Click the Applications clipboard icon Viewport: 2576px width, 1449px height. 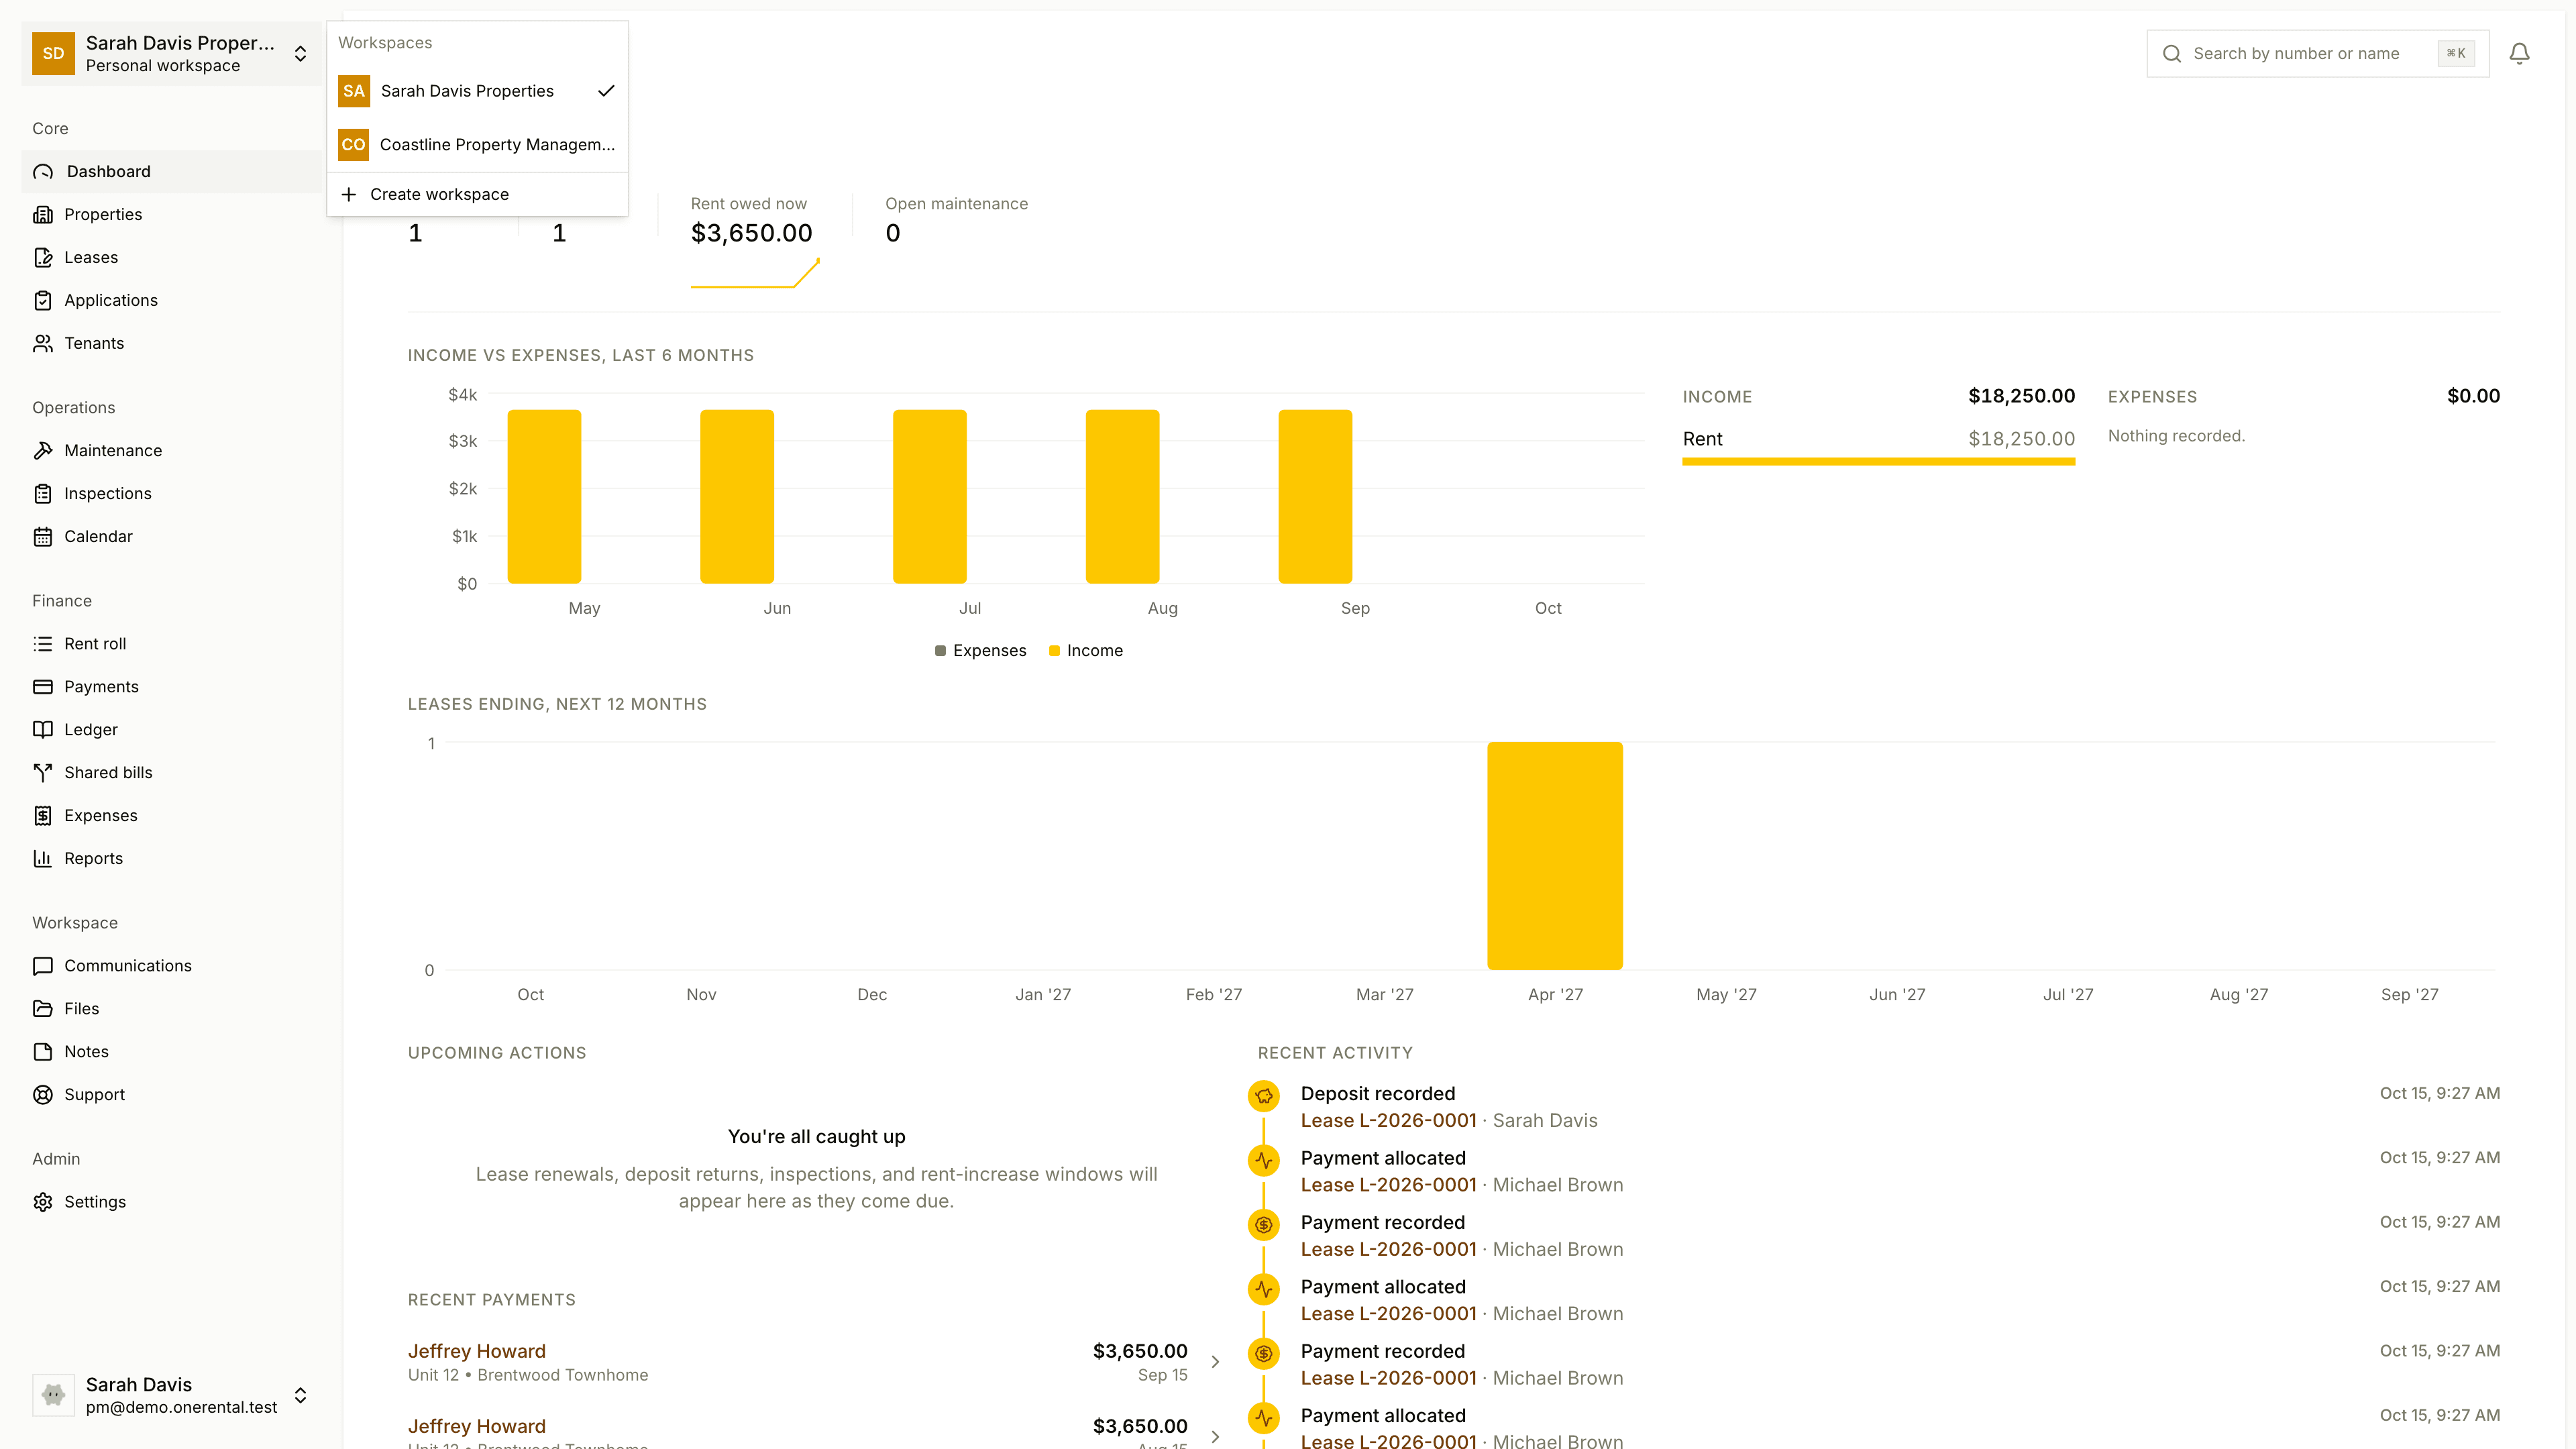coord(43,301)
